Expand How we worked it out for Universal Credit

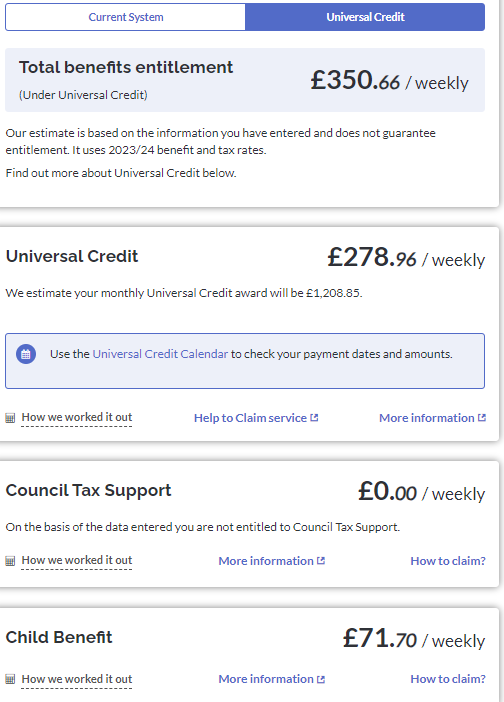tap(77, 417)
